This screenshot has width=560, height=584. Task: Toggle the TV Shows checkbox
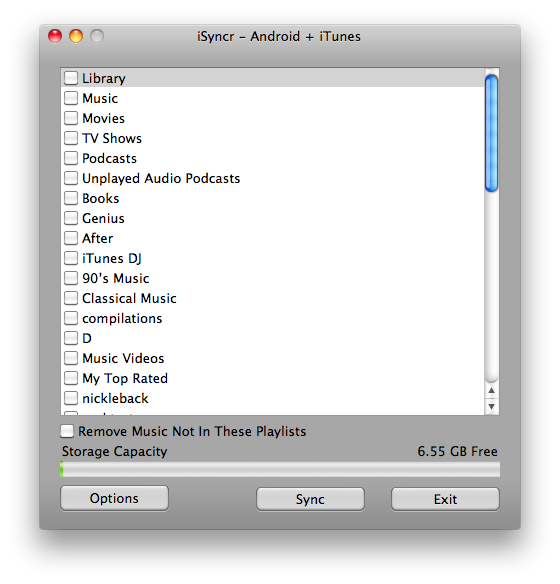[71, 138]
